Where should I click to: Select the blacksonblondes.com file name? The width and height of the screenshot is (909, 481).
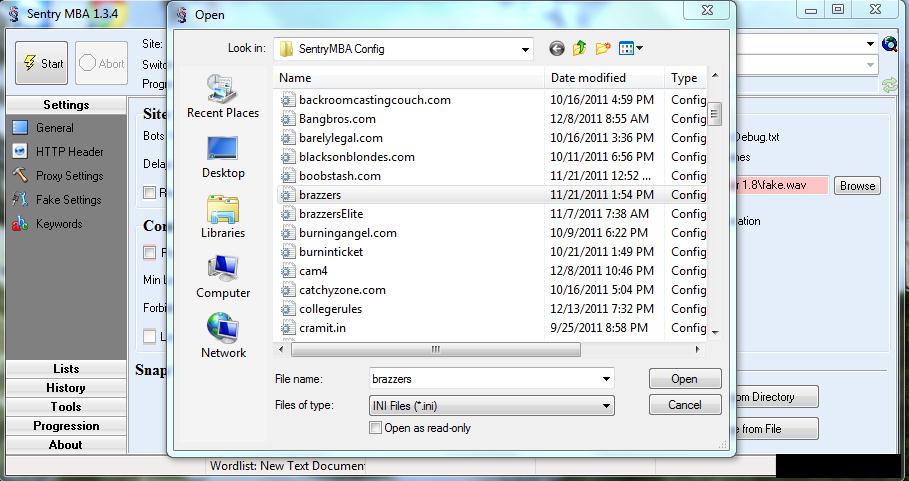click(357, 157)
